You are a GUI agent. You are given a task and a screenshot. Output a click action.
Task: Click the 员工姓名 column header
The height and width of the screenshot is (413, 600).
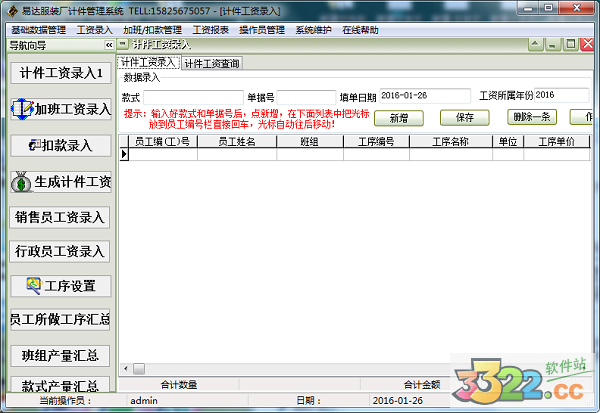[x=237, y=142]
